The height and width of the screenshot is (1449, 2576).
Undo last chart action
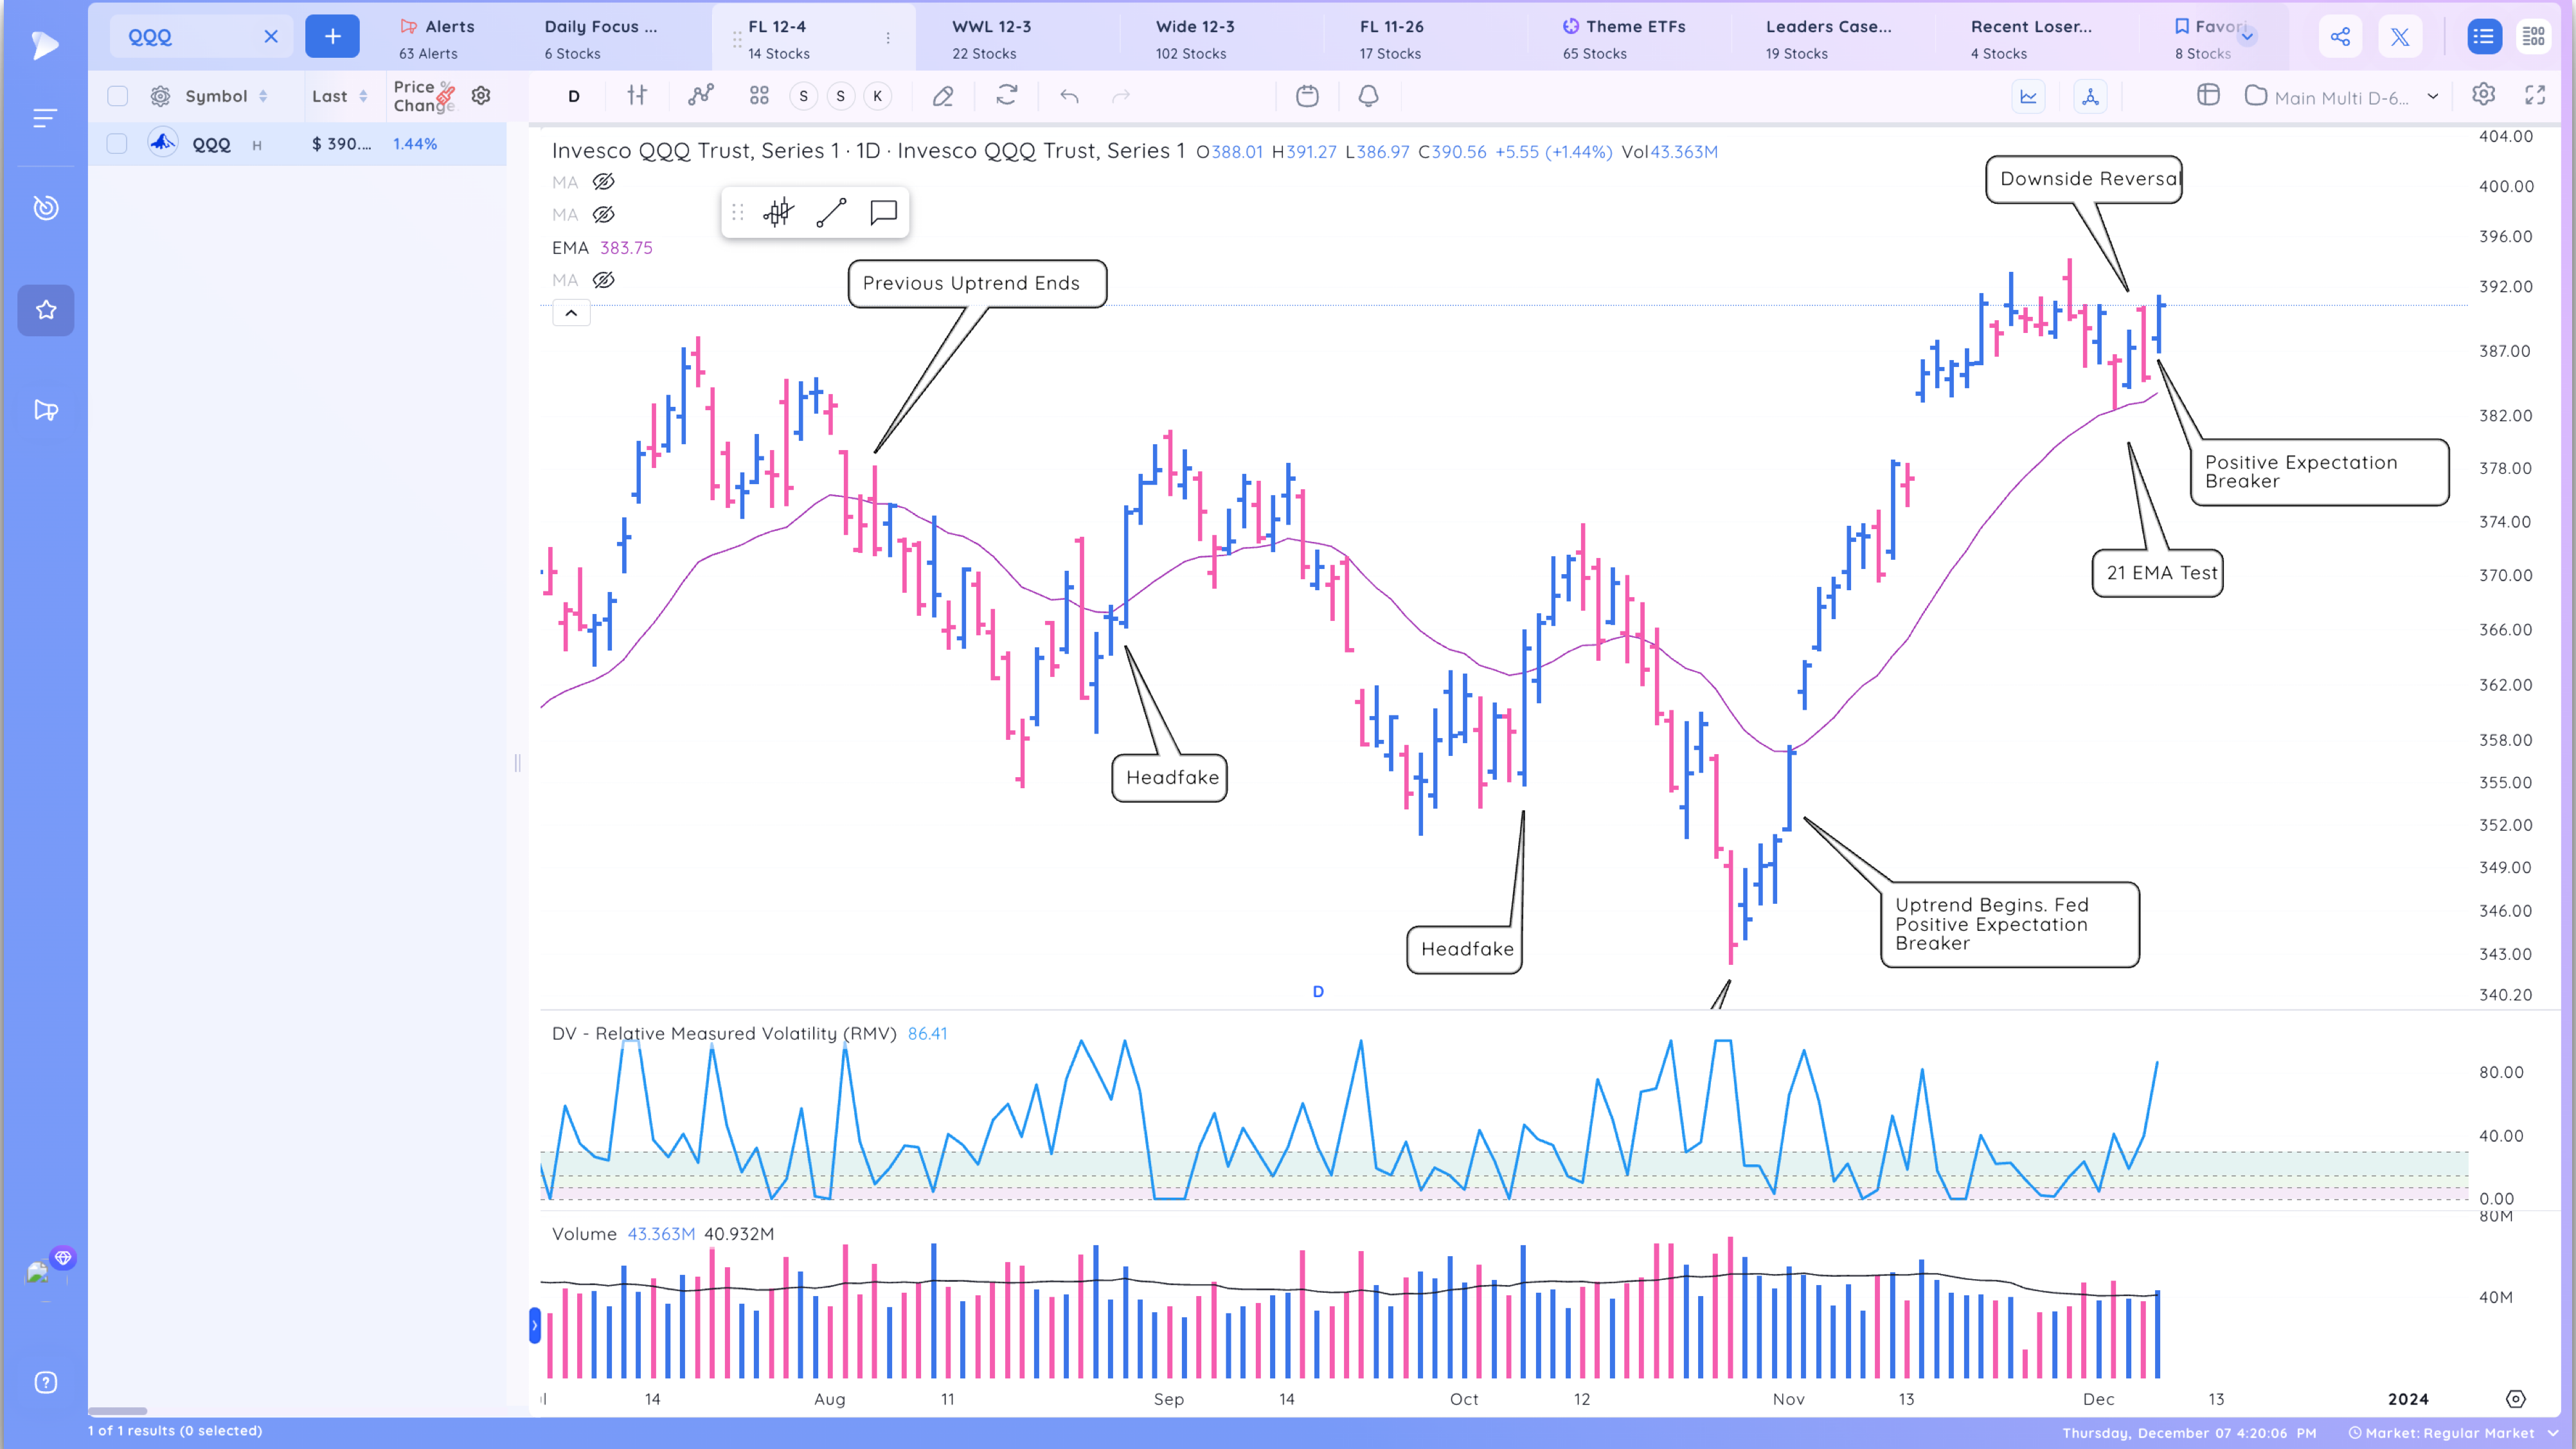(x=1069, y=96)
